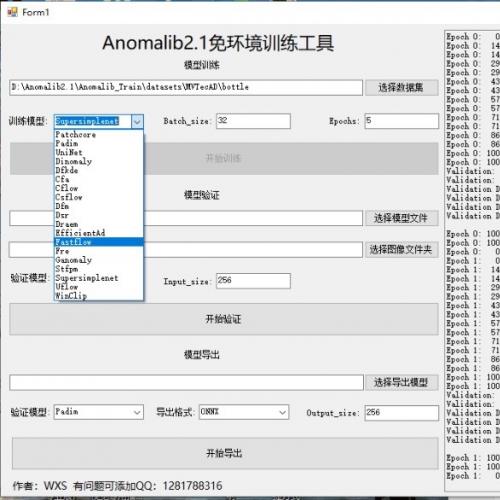
Task: Open the 训练模型 combo box arrow
Action: click(137, 122)
